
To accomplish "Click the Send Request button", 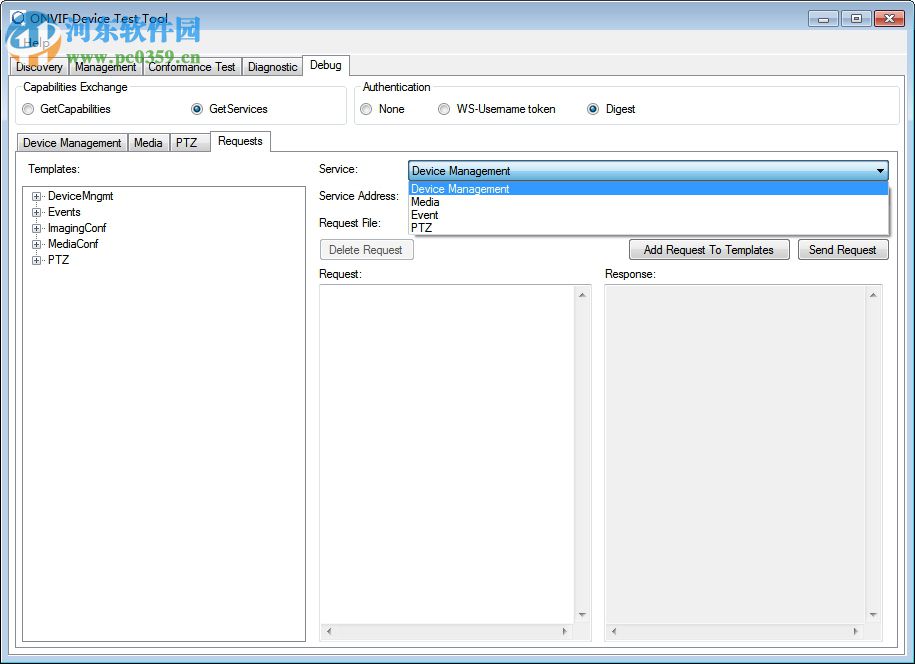I will pyautogui.click(x=843, y=249).
